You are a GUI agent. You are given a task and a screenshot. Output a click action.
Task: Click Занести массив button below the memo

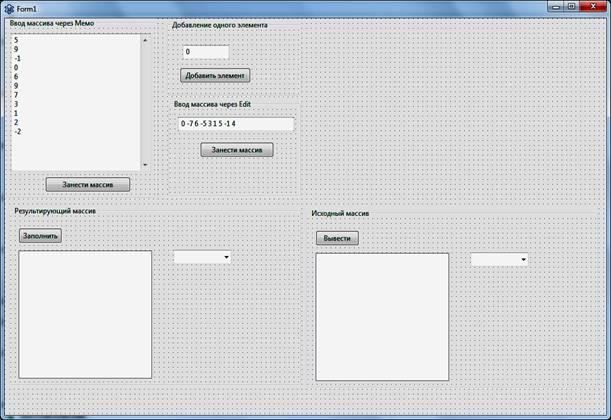(88, 185)
